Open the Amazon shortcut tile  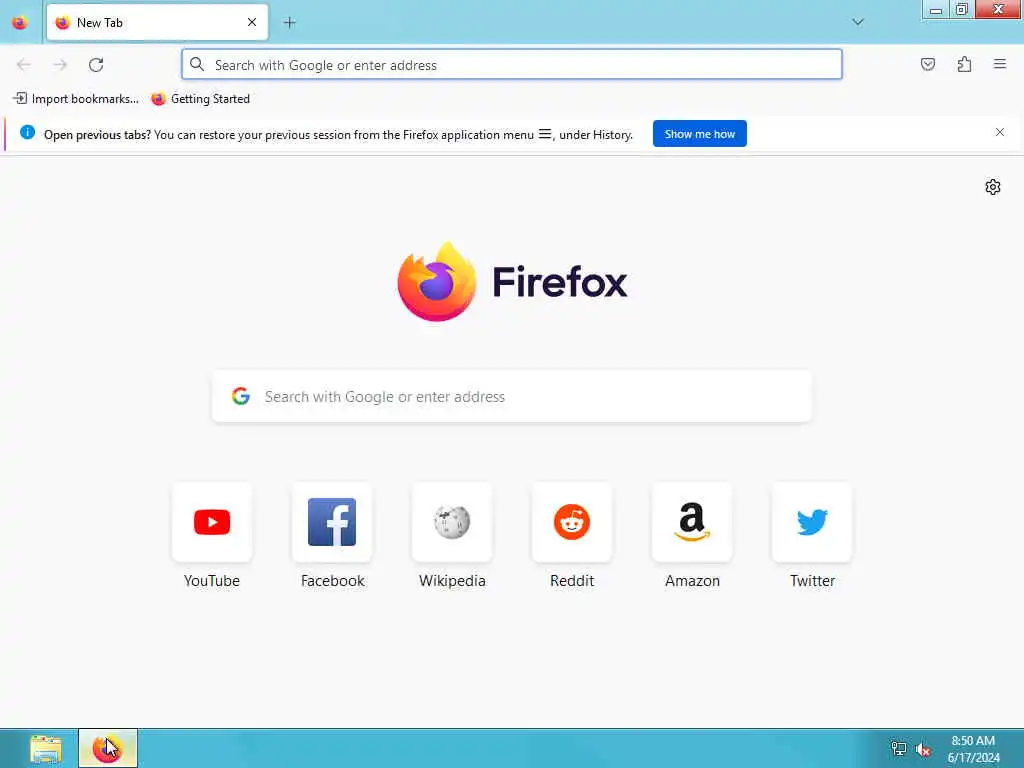click(692, 522)
